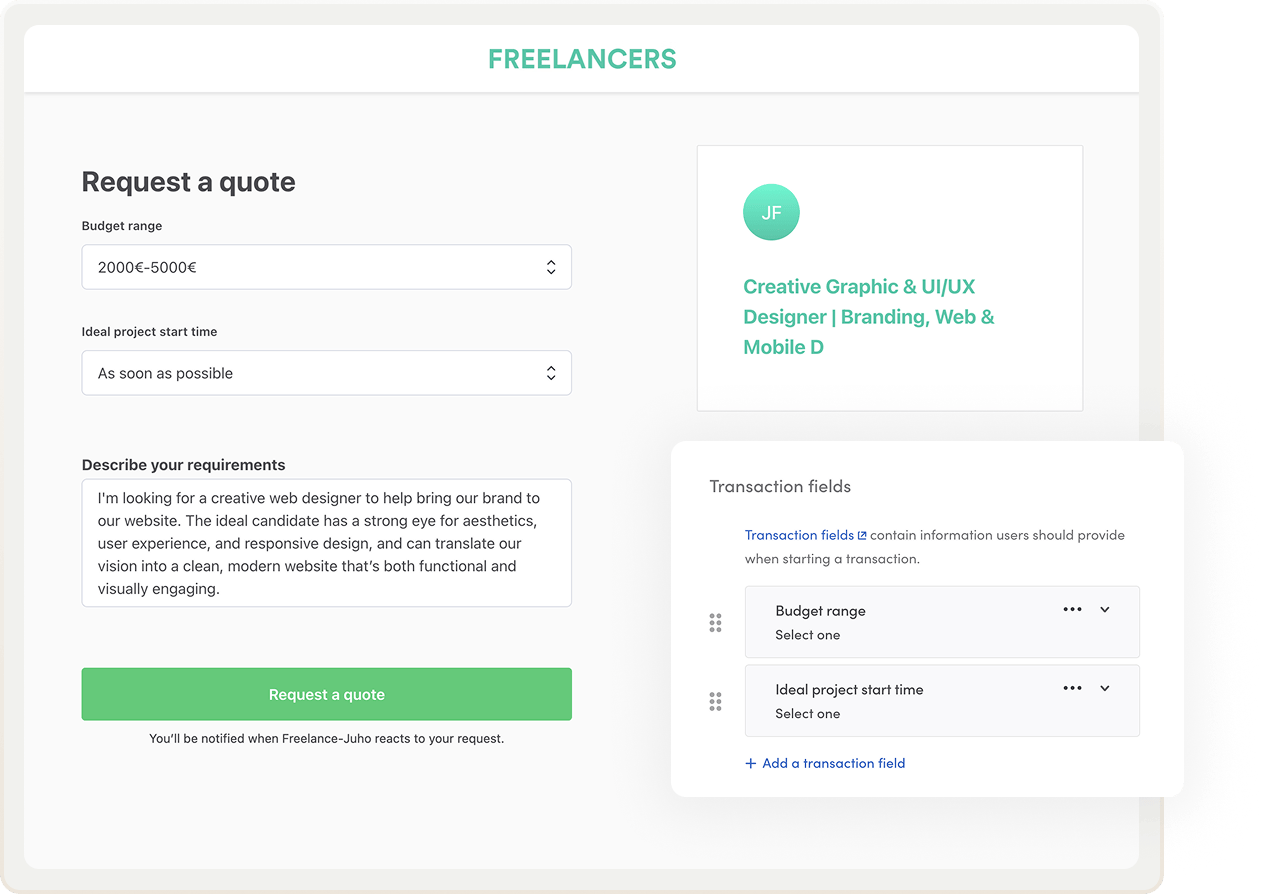The width and height of the screenshot is (1261, 894).
Task: Click the FREELANCERS logo header
Action: click(582, 59)
